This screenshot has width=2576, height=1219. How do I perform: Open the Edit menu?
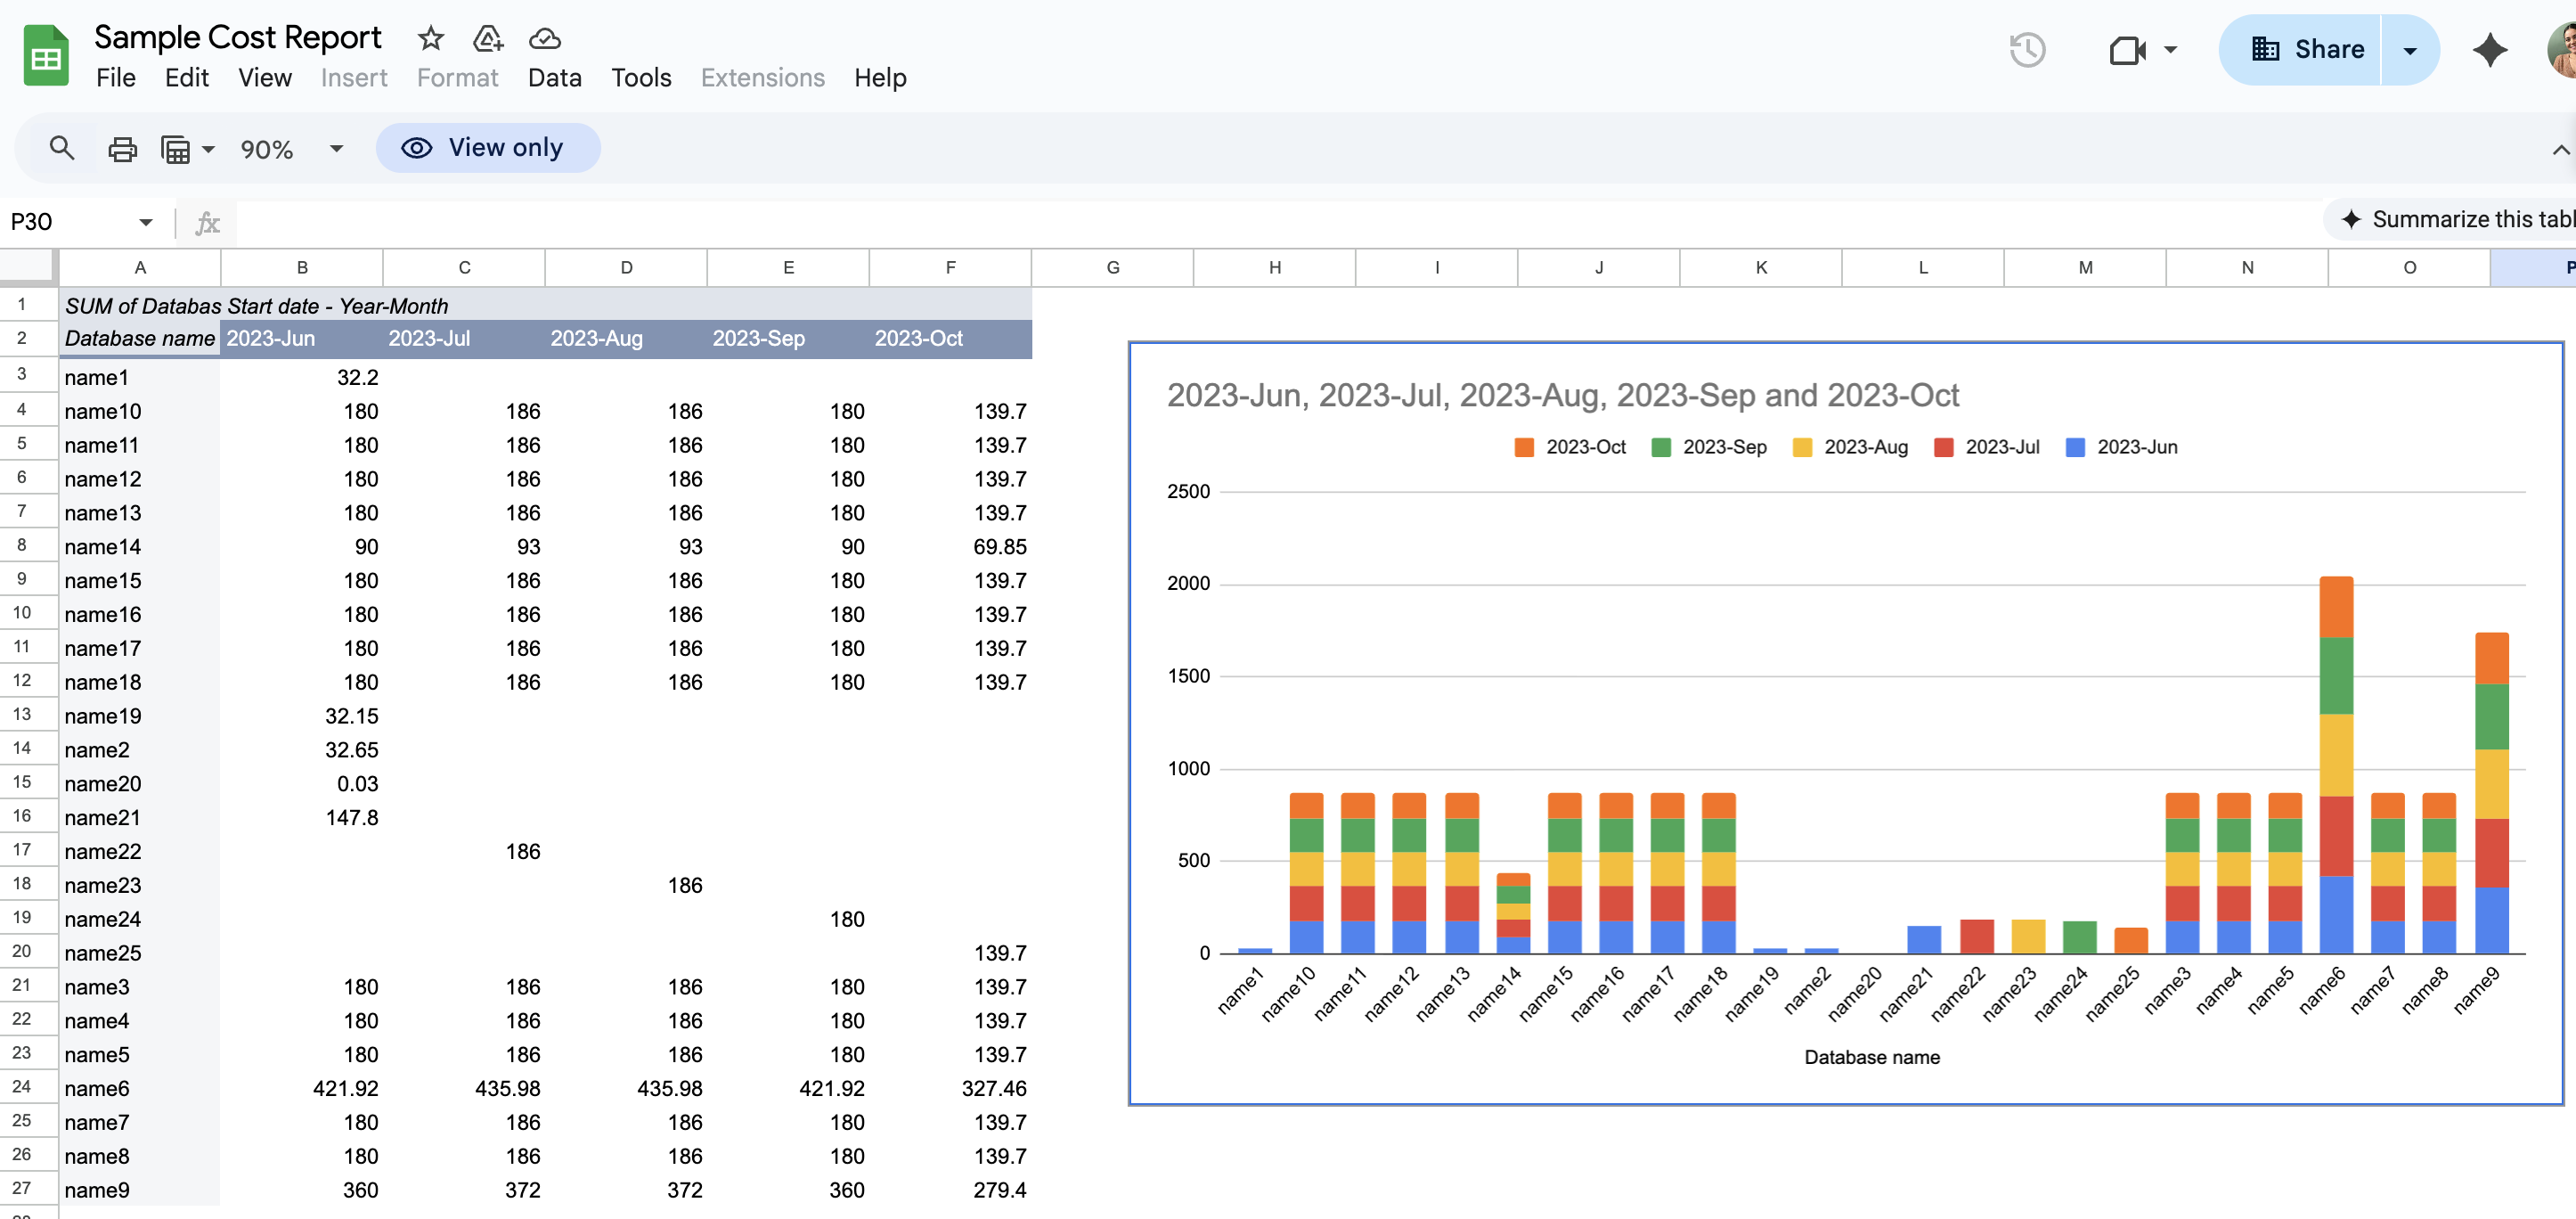[187, 78]
